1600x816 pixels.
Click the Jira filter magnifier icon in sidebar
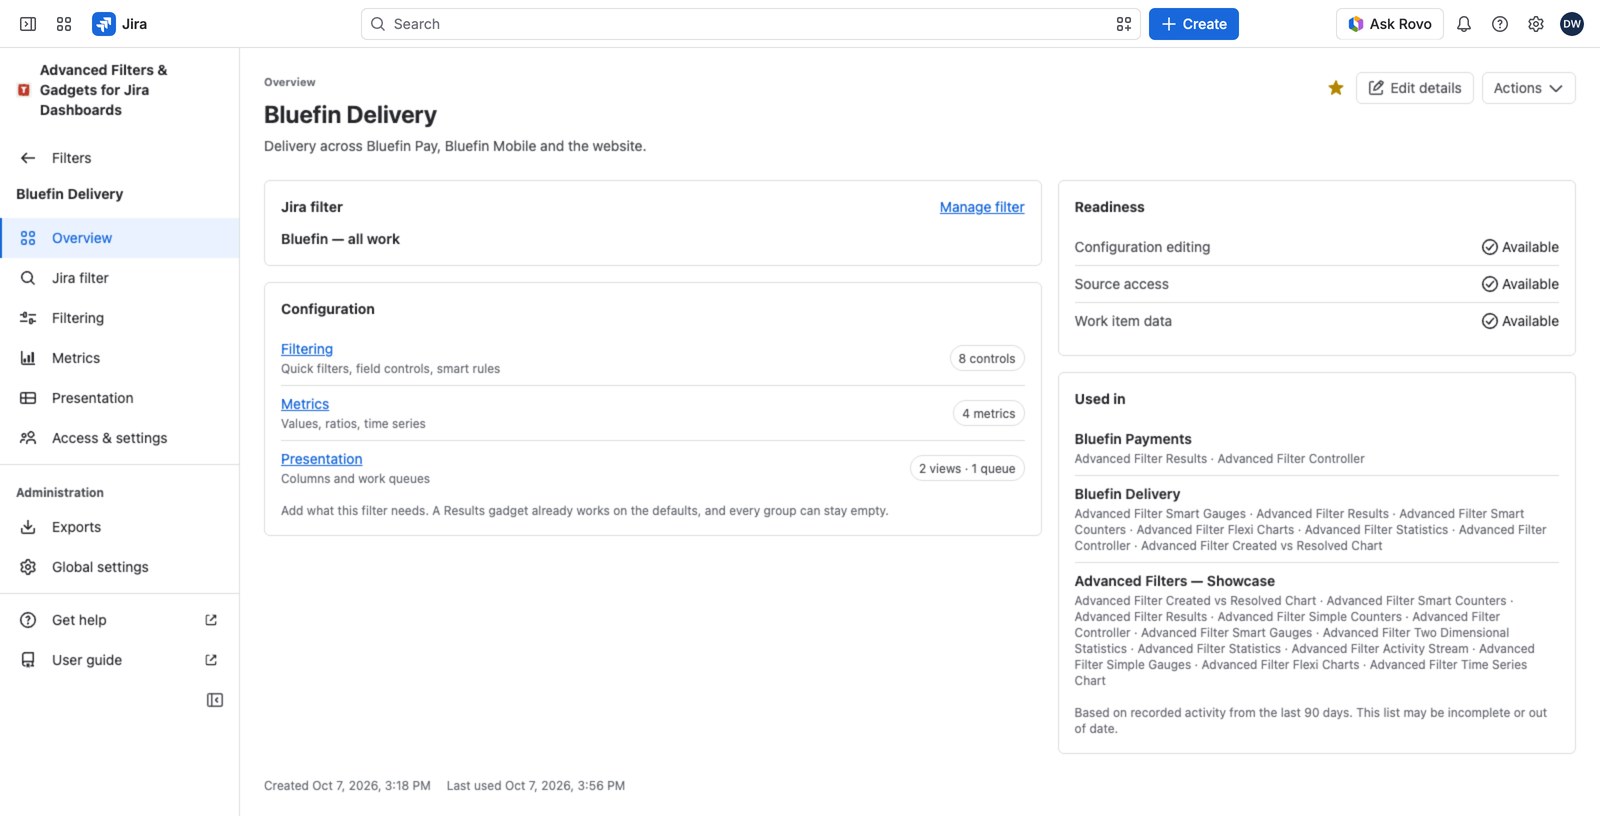click(x=28, y=278)
